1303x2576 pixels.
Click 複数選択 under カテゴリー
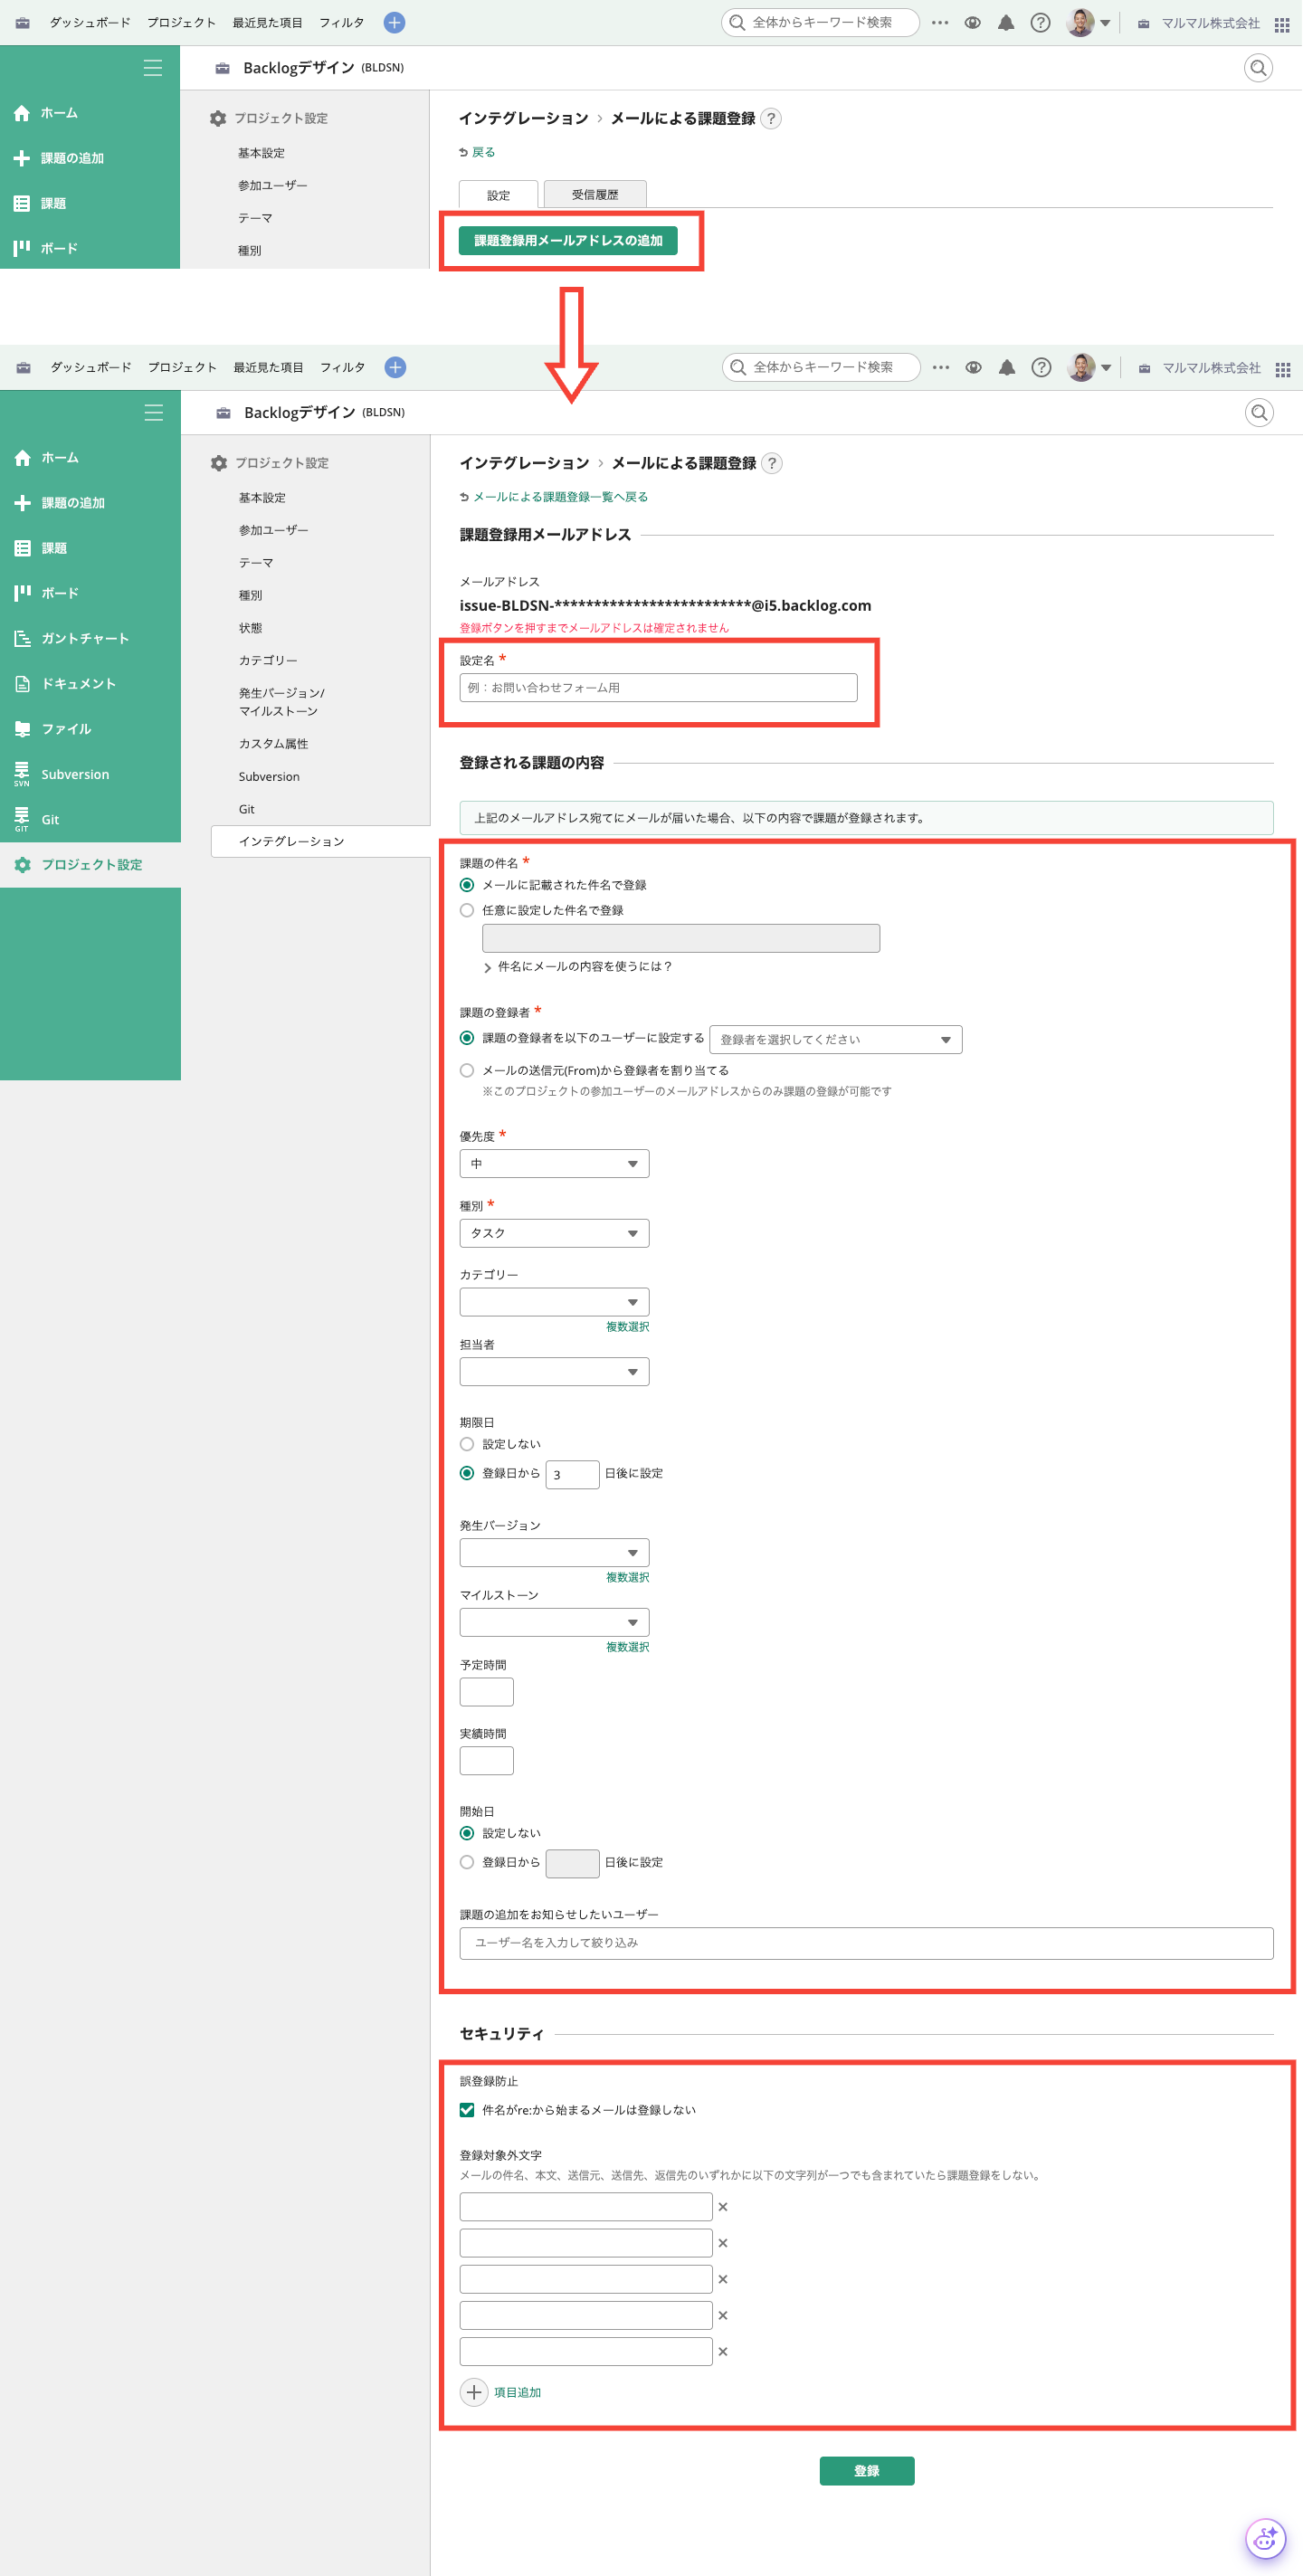pos(627,1327)
